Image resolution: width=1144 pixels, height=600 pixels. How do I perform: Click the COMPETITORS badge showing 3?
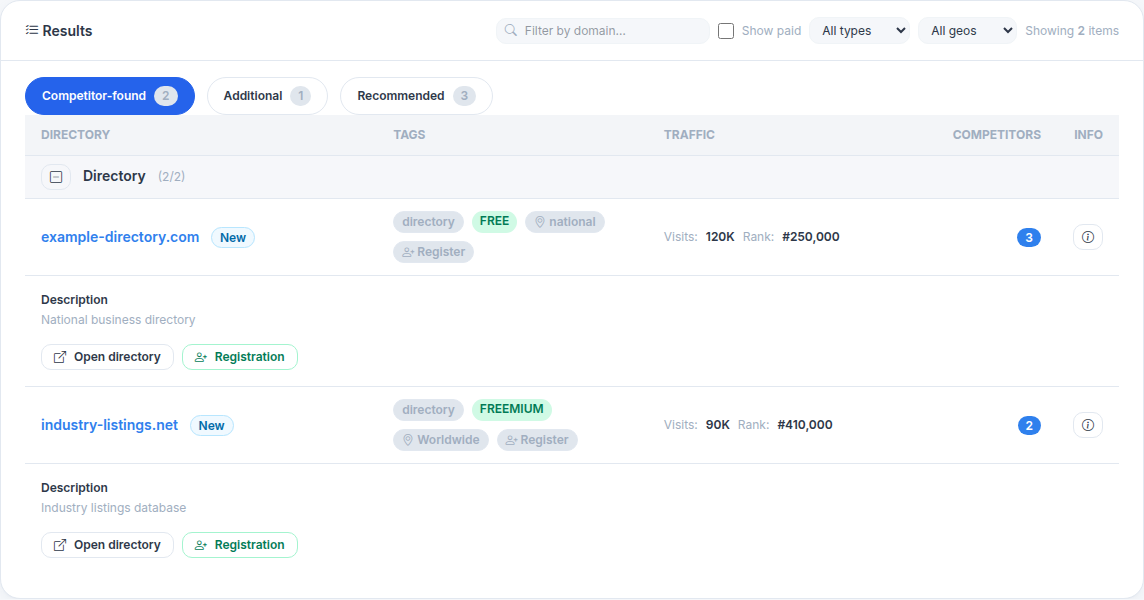click(x=1029, y=237)
